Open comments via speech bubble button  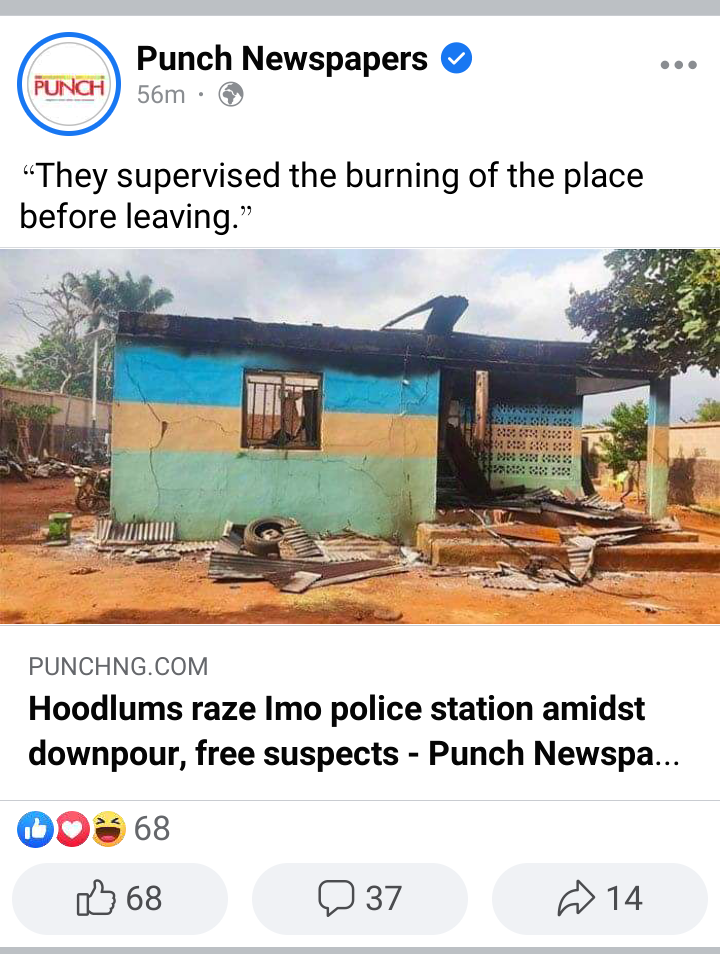[x=360, y=898]
